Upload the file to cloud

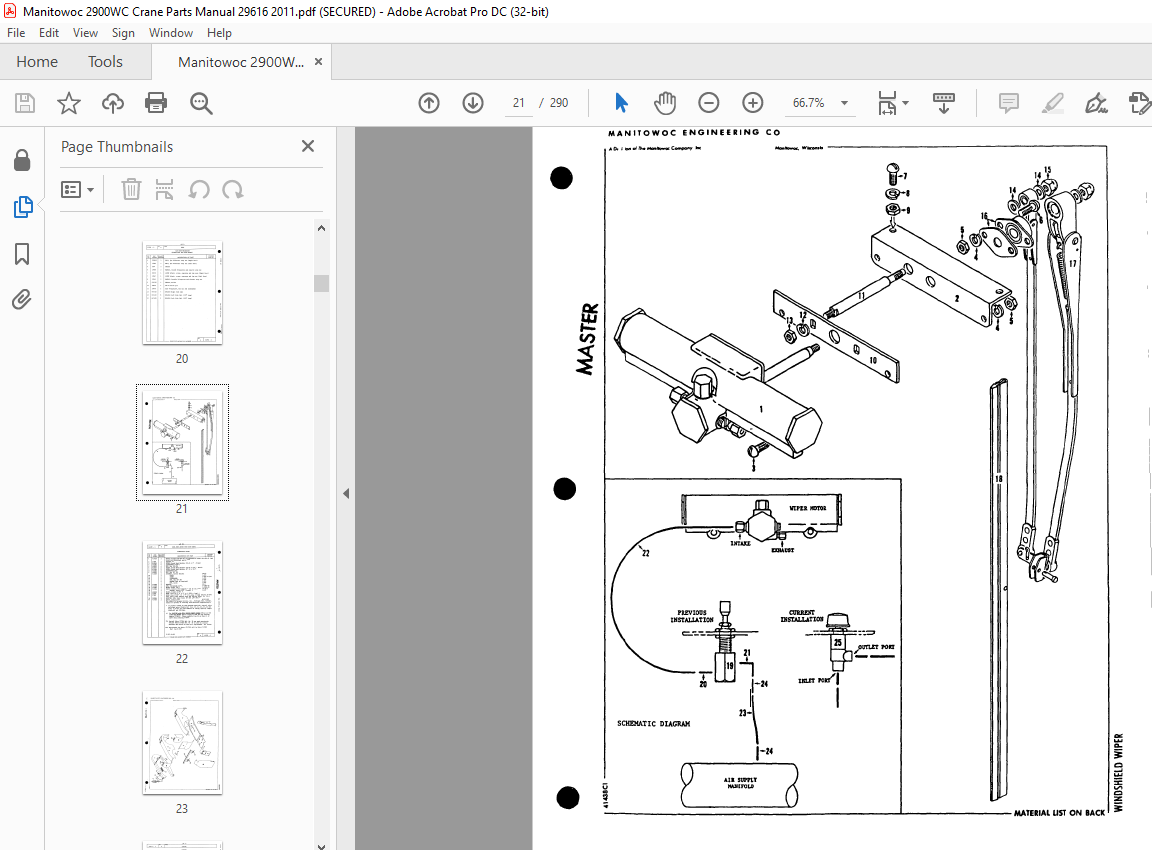[112, 103]
